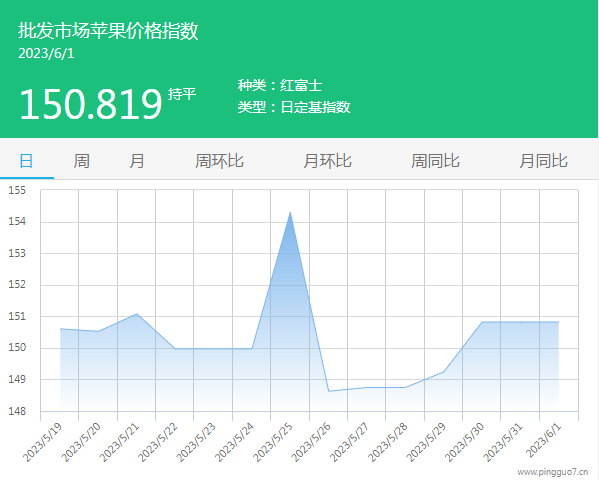Click the 种类：红富士 label

[x=280, y=85]
